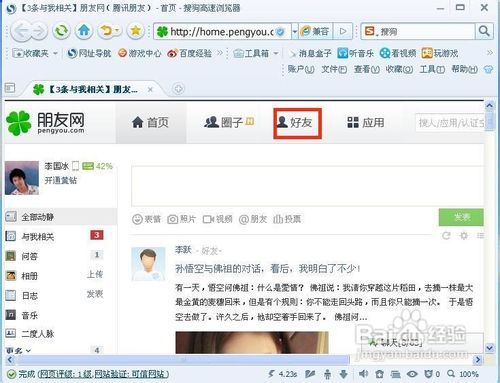Click the green 发表 publish button

click(461, 217)
